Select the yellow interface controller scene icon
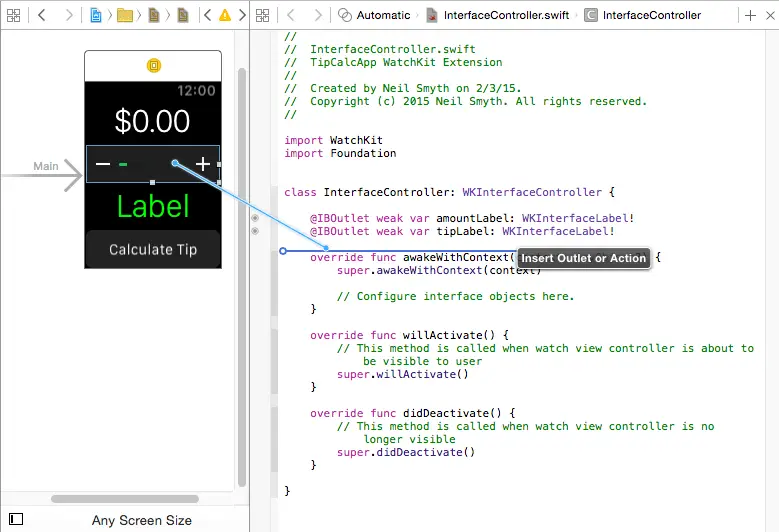 [153, 65]
